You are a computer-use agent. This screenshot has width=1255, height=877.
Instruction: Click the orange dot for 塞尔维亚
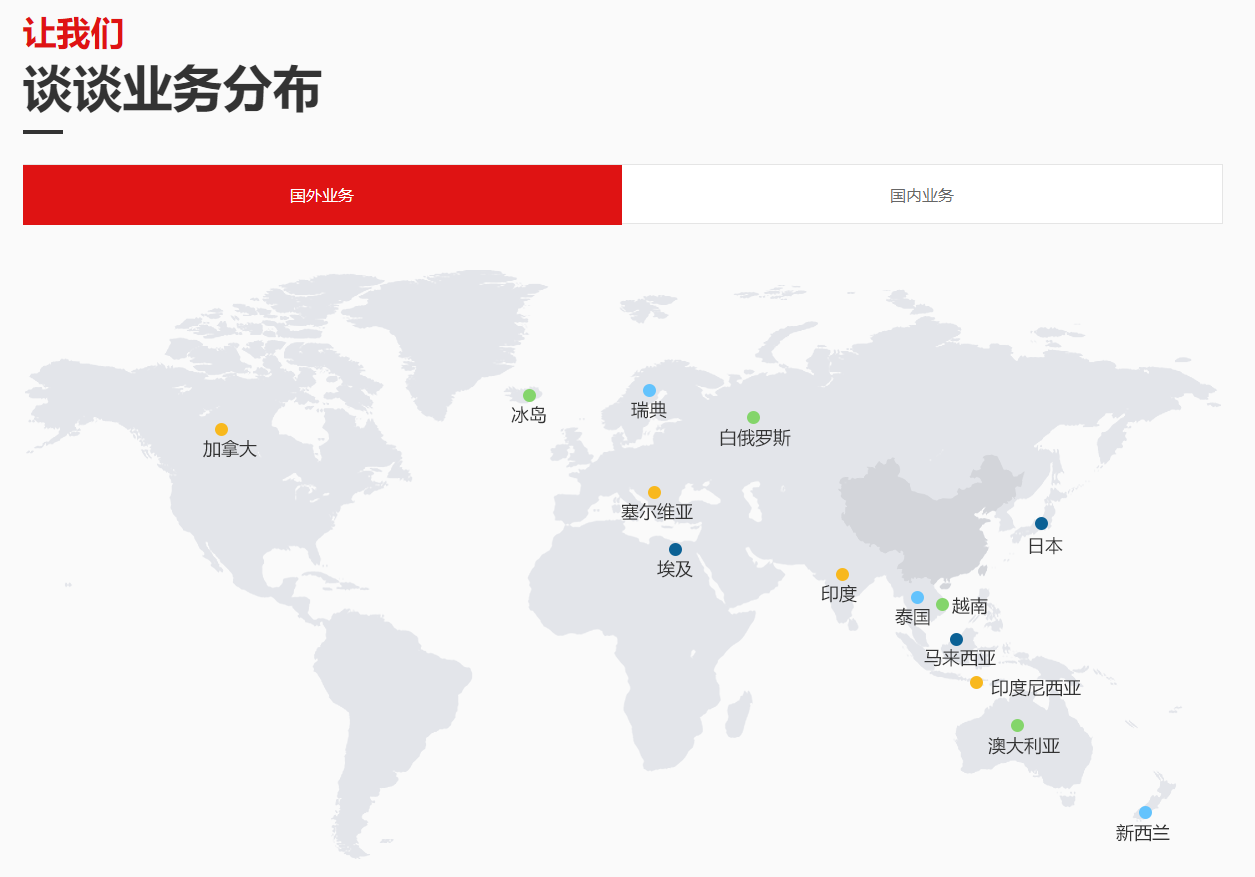[654, 492]
